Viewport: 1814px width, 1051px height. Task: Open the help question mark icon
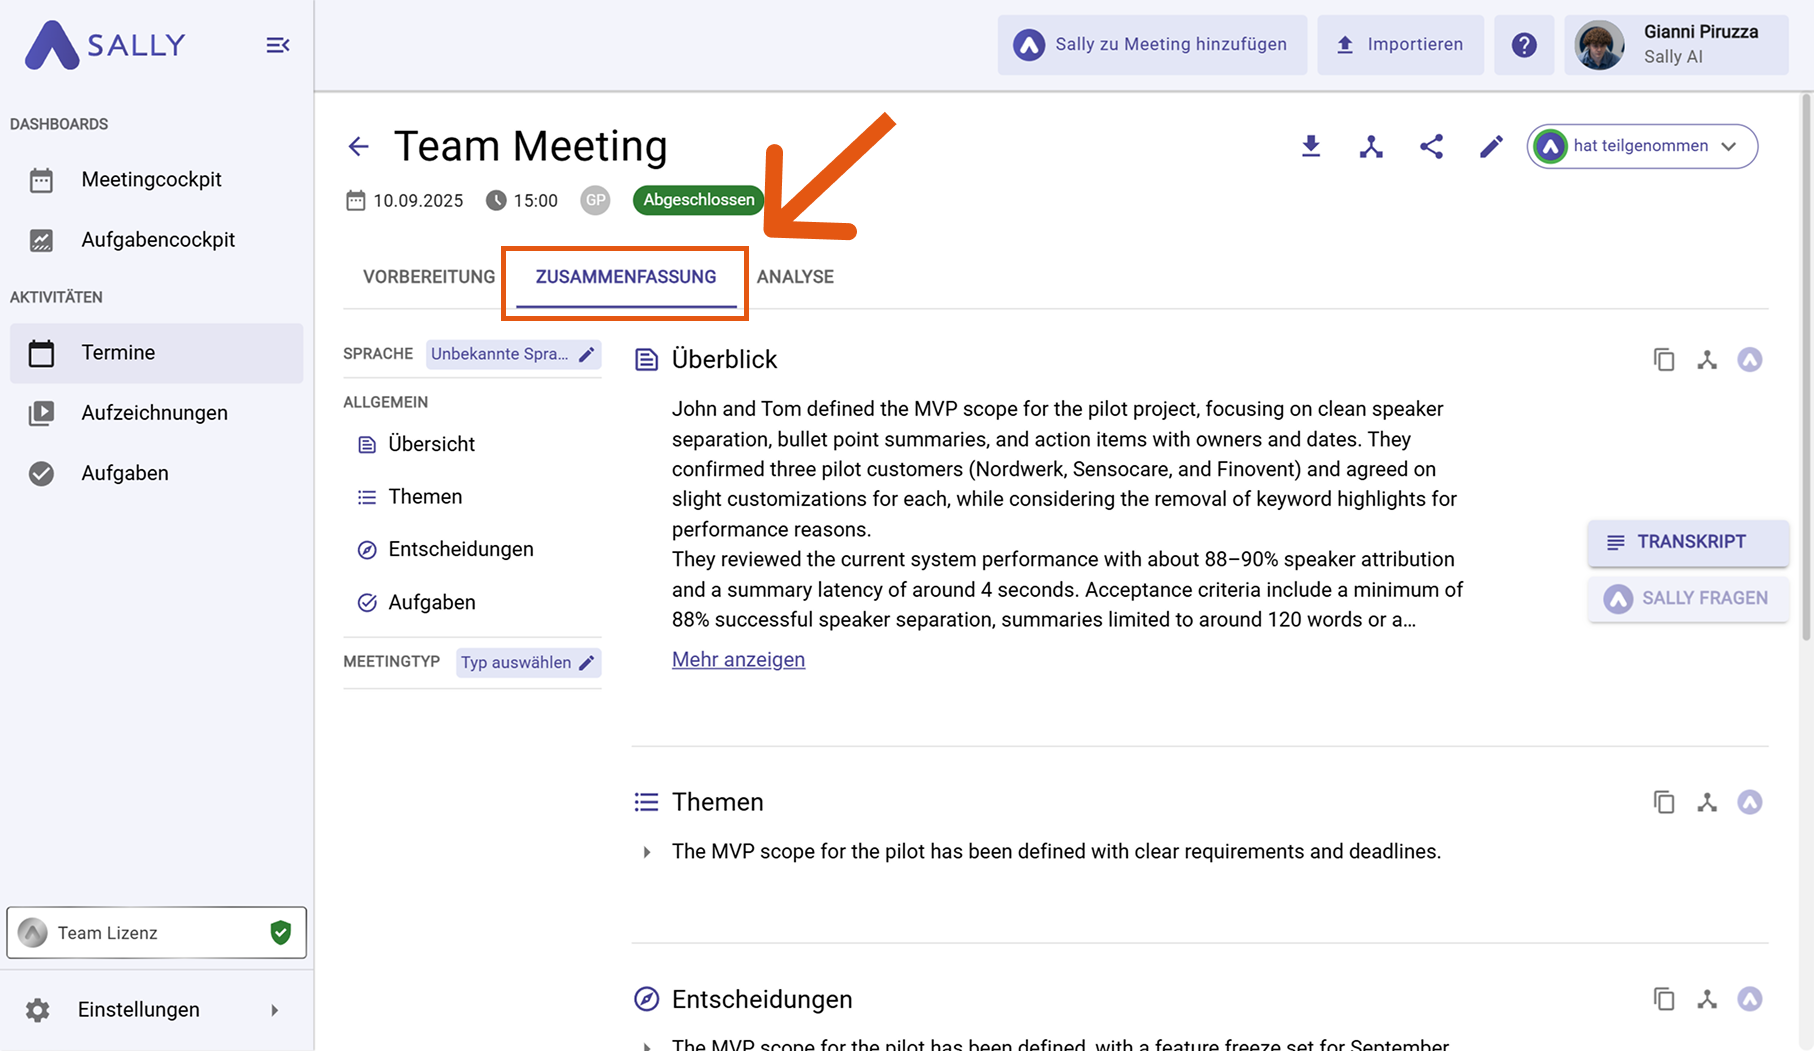(1523, 45)
